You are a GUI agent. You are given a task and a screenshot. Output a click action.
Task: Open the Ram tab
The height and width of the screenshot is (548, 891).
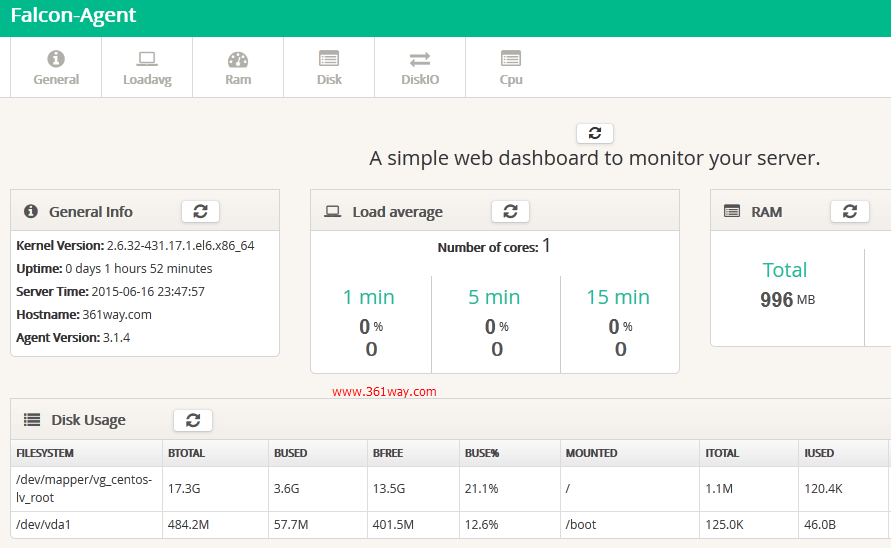coord(238,68)
